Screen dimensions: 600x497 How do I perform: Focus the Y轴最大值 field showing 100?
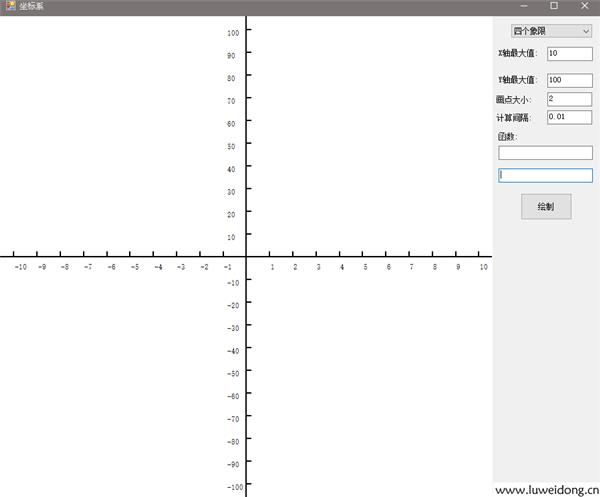point(569,80)
